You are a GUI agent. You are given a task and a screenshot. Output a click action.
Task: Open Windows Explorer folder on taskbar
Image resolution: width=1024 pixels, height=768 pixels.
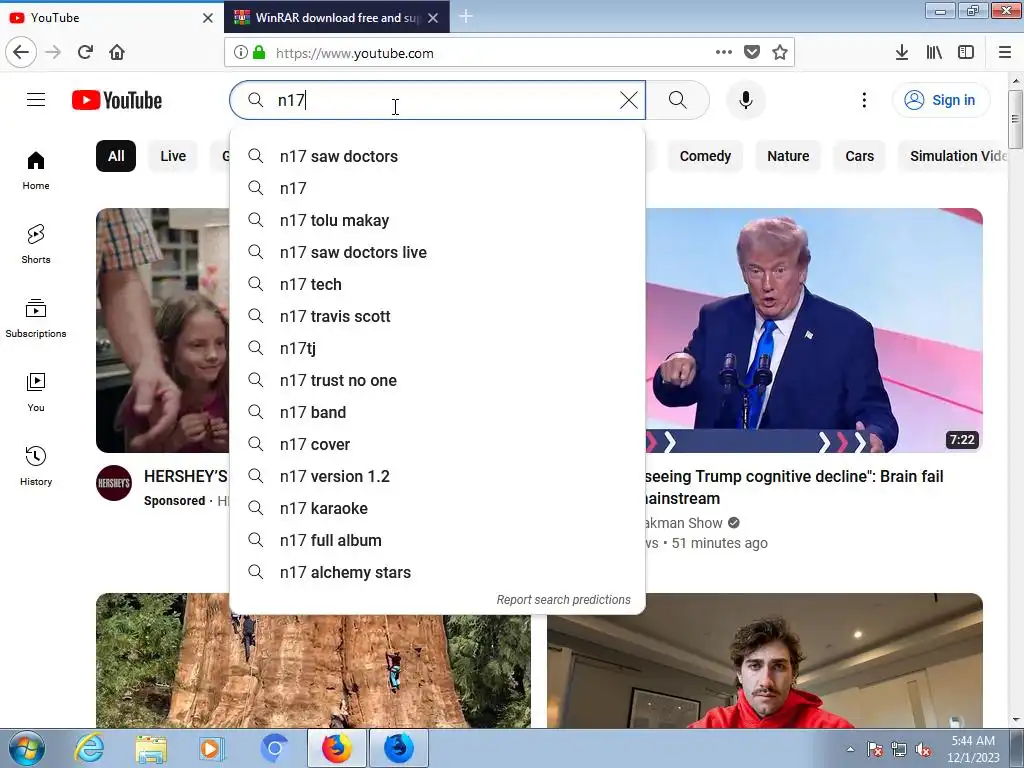151,748
